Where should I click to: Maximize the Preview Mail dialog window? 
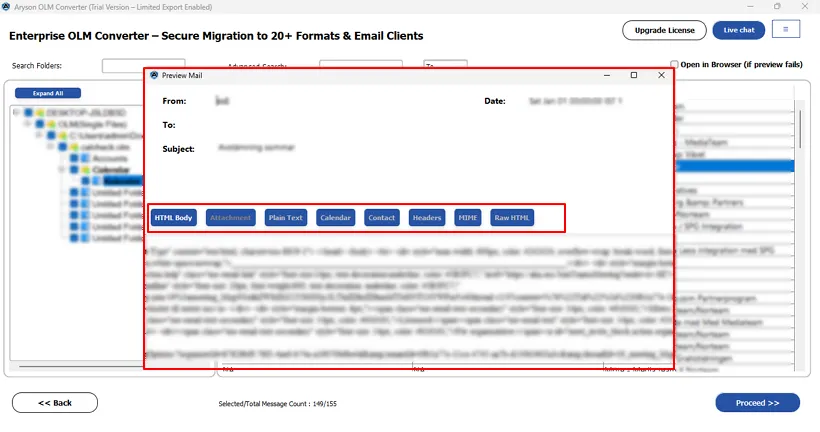click(x=633, y=75)
